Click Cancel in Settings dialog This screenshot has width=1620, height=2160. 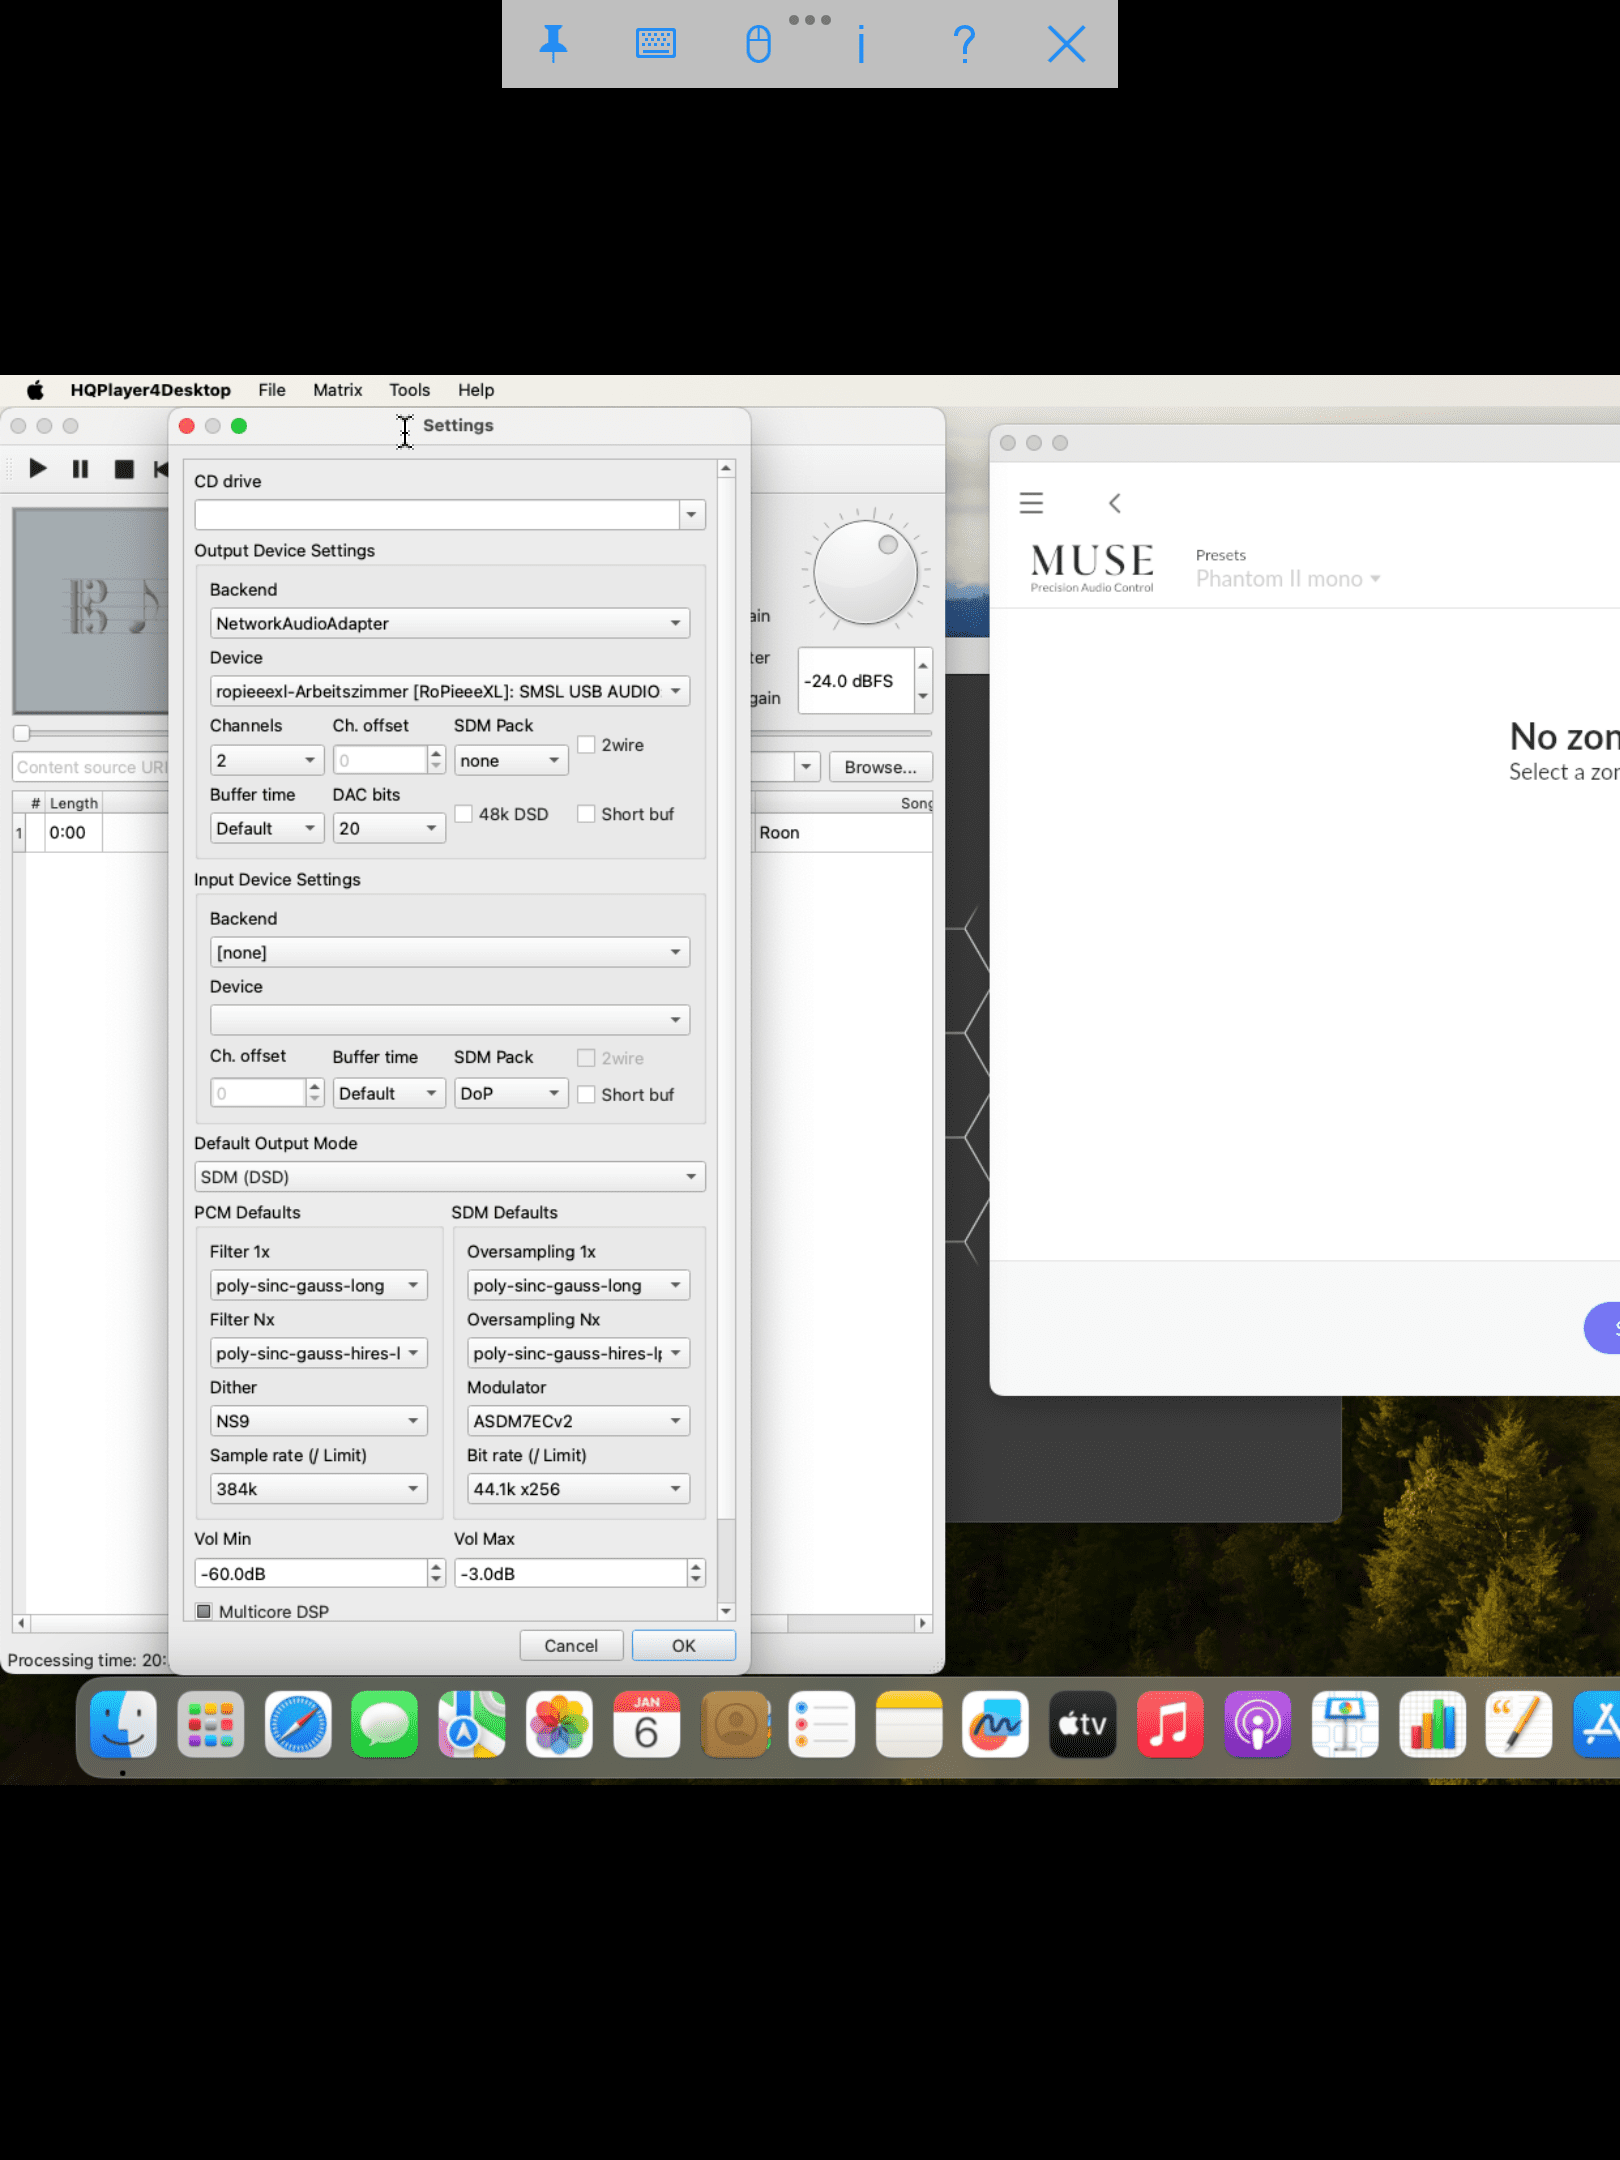point(571,1645)
